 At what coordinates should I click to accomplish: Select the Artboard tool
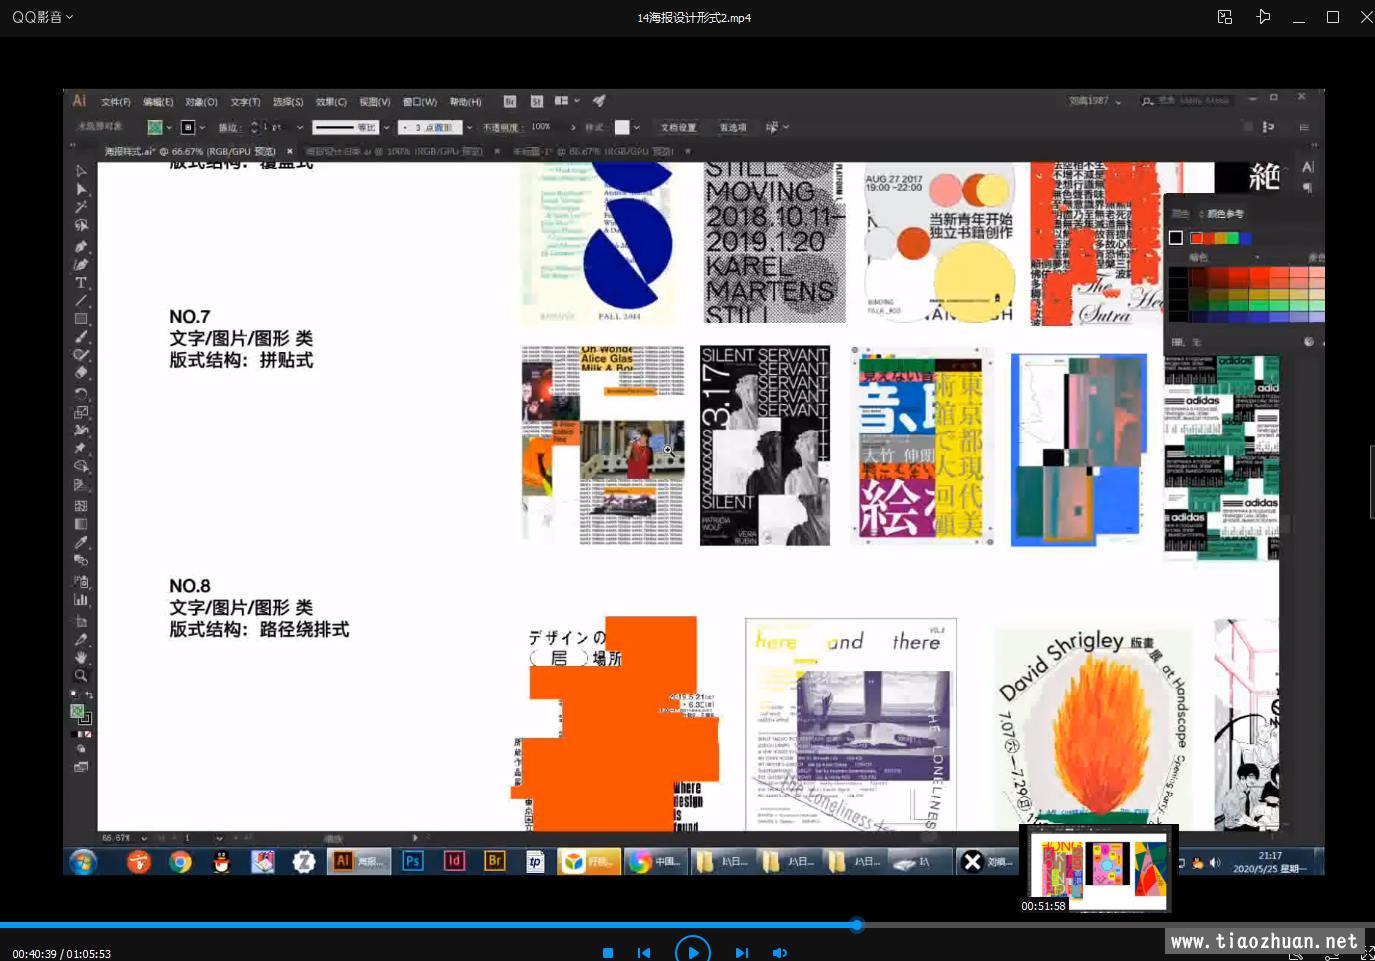coord(81,621)
